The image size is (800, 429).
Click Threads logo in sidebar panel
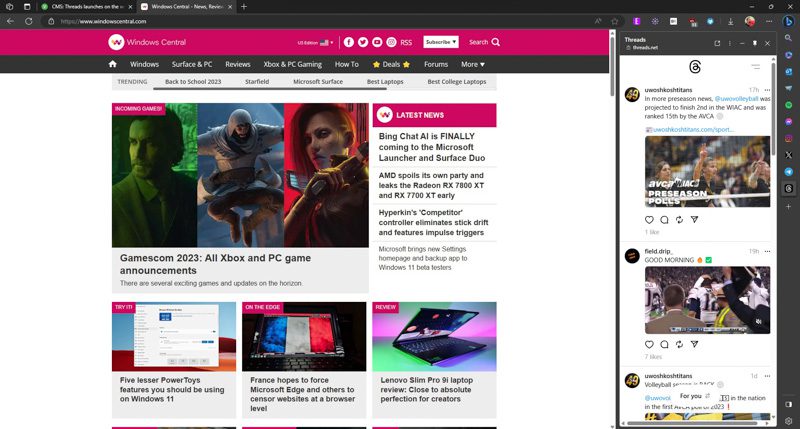click(695, 67)
